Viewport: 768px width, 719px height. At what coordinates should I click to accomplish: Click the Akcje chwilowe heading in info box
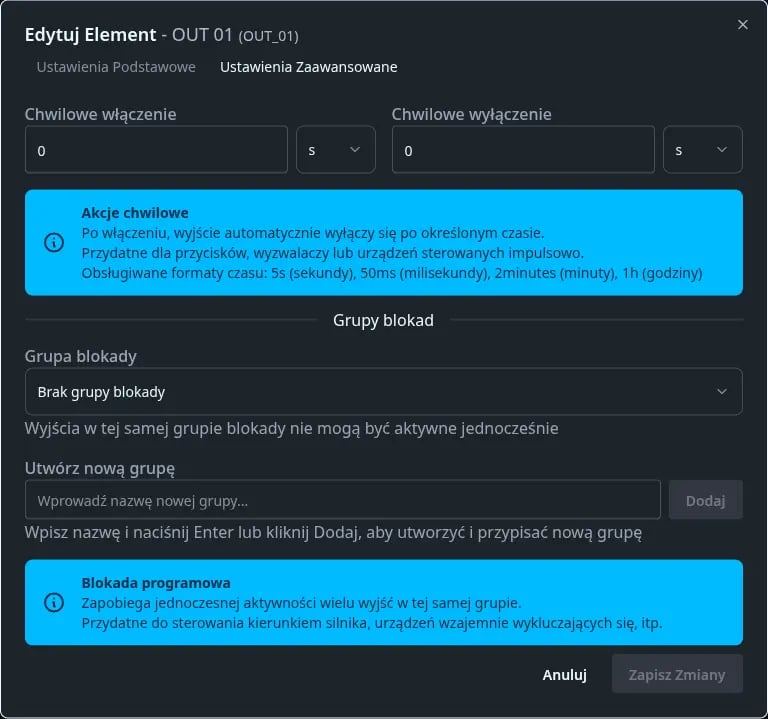(x=135, y=213)
